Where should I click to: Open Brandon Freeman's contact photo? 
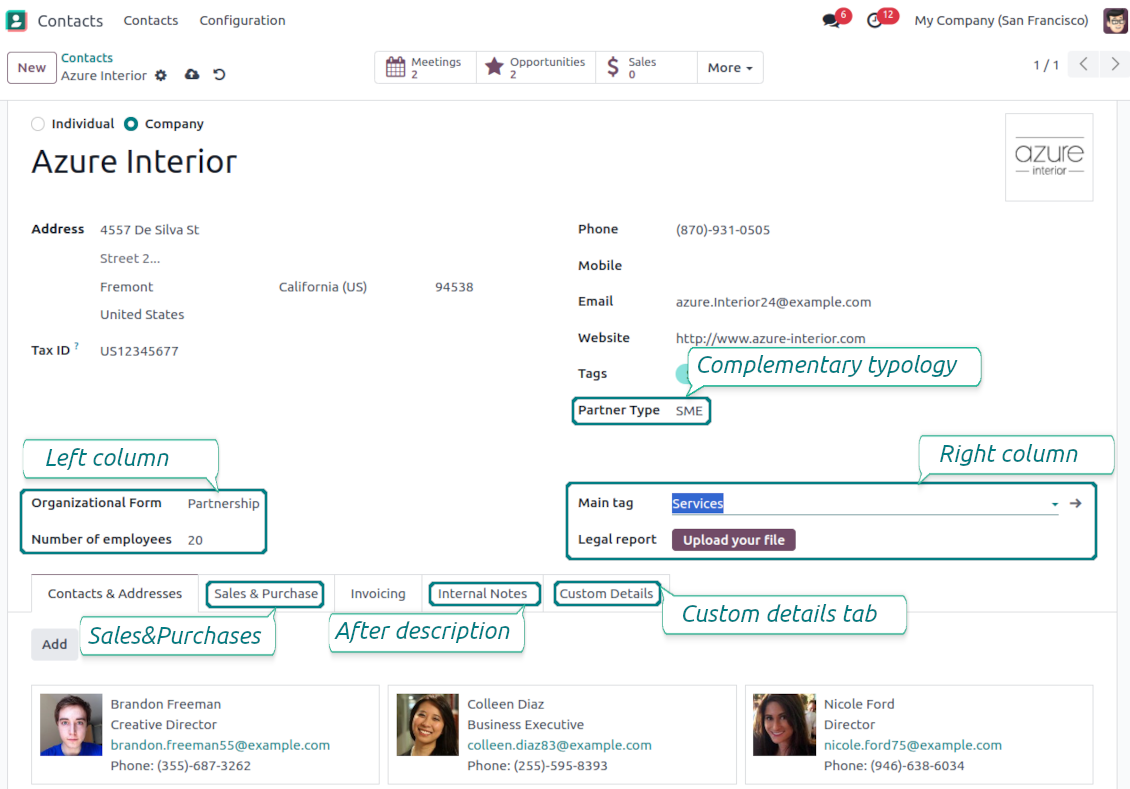point(71,724)
